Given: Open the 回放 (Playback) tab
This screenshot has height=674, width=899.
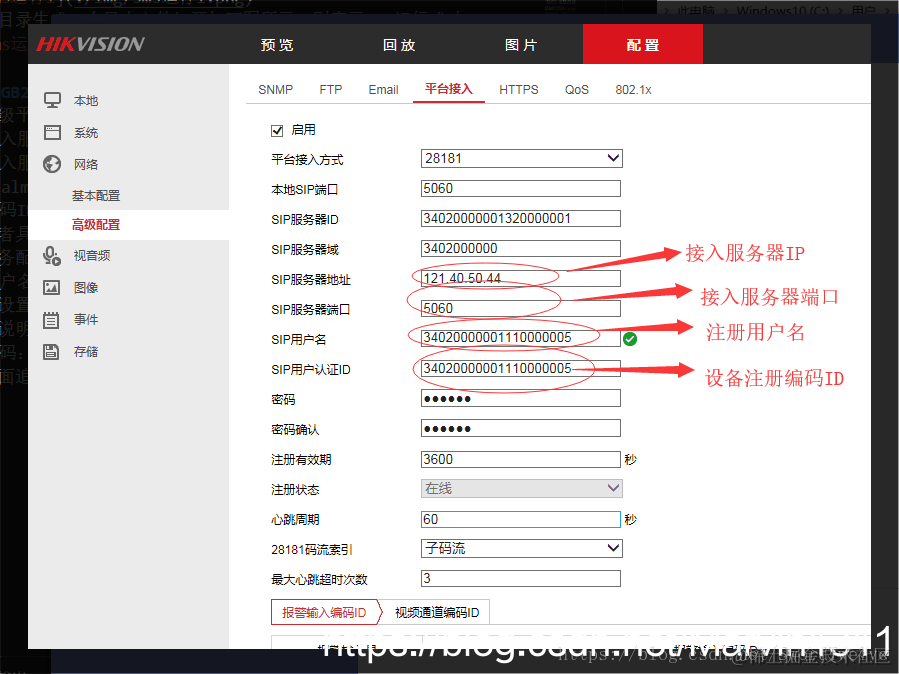Looking at the screenshot, I should [x=399, y=44].
